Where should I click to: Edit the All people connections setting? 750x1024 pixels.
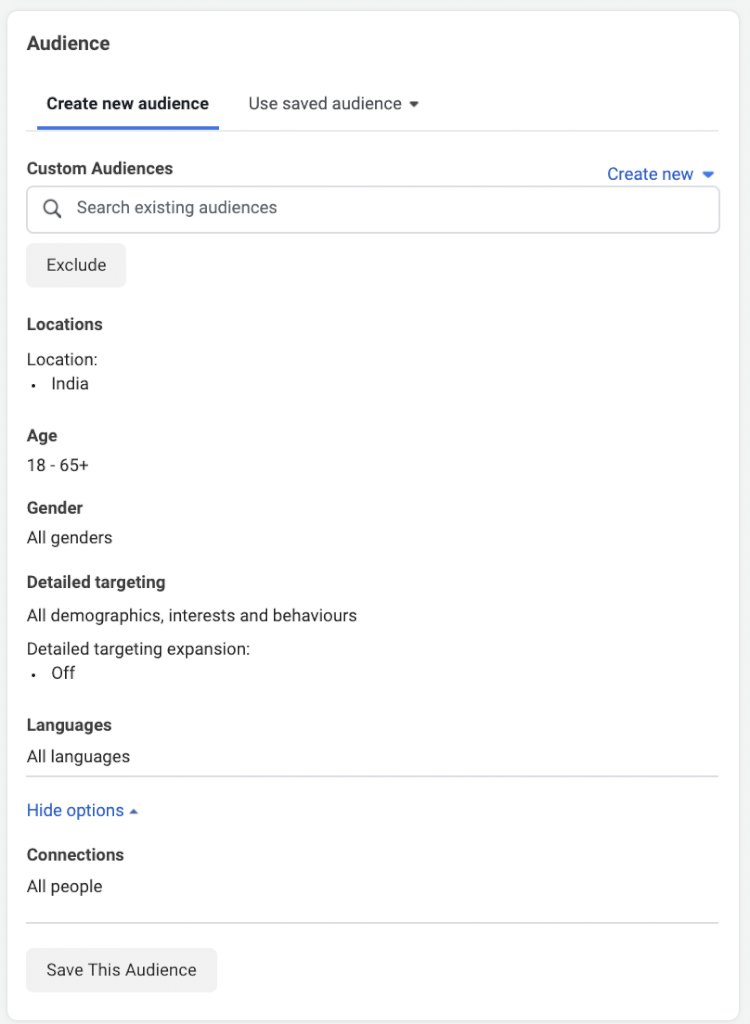pos(65,886)
